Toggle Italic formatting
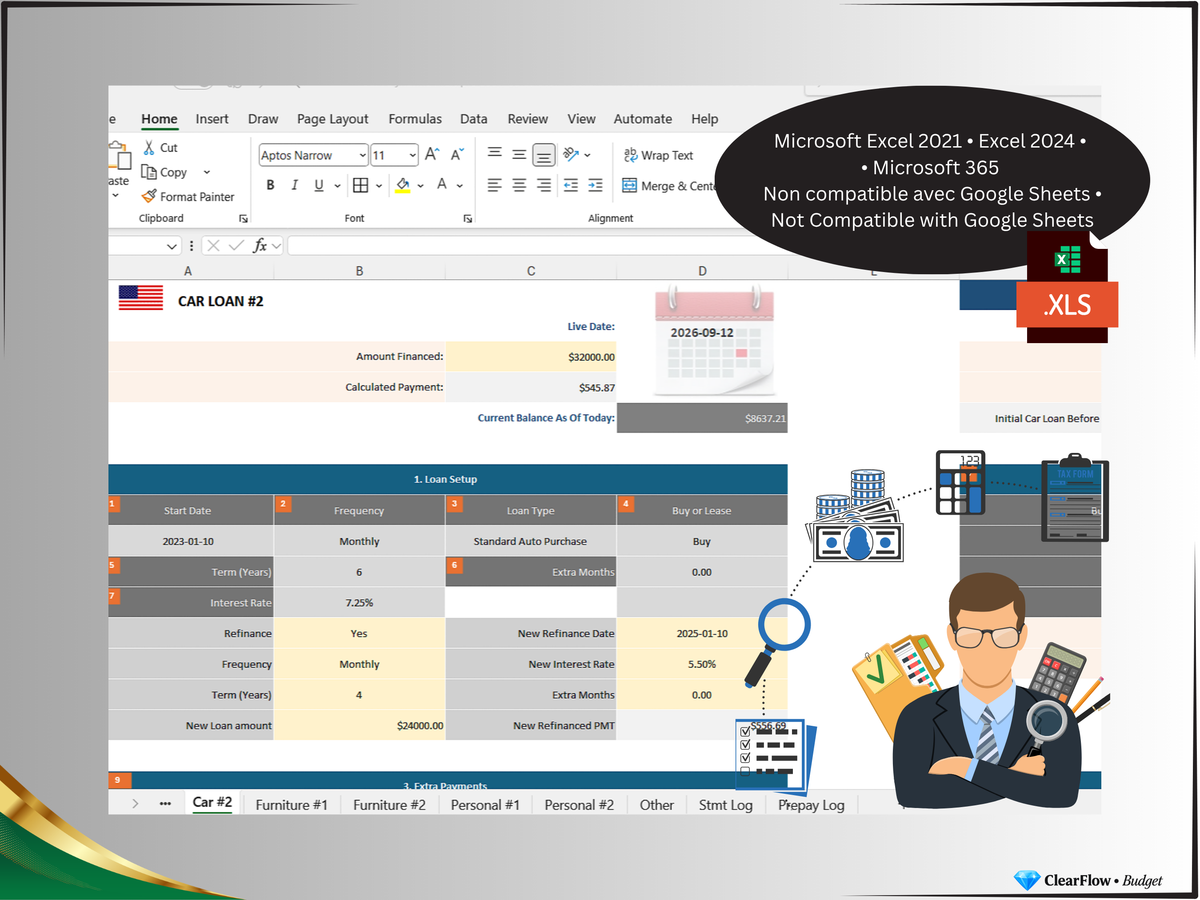 (295, 185)
